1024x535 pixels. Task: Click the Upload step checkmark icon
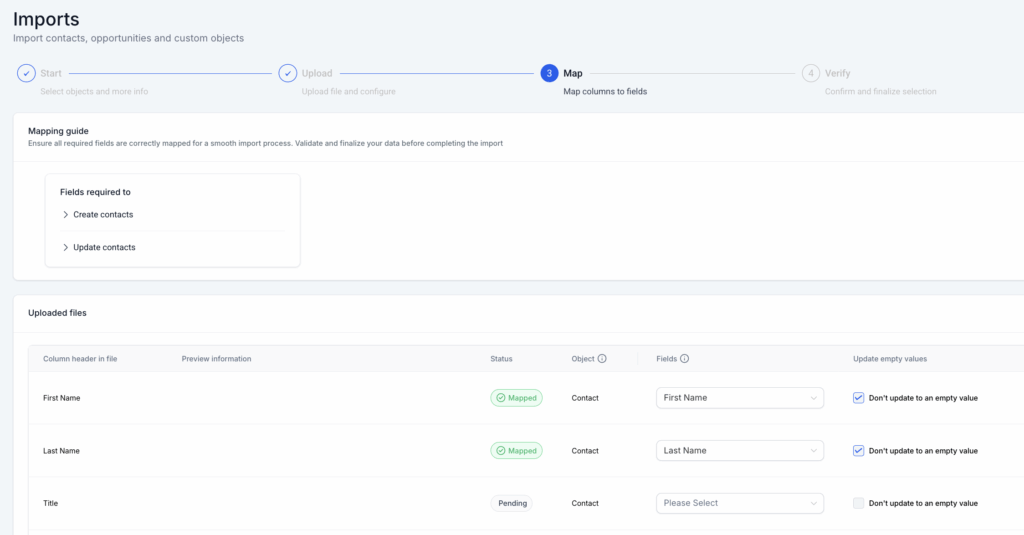coord(287,73)
